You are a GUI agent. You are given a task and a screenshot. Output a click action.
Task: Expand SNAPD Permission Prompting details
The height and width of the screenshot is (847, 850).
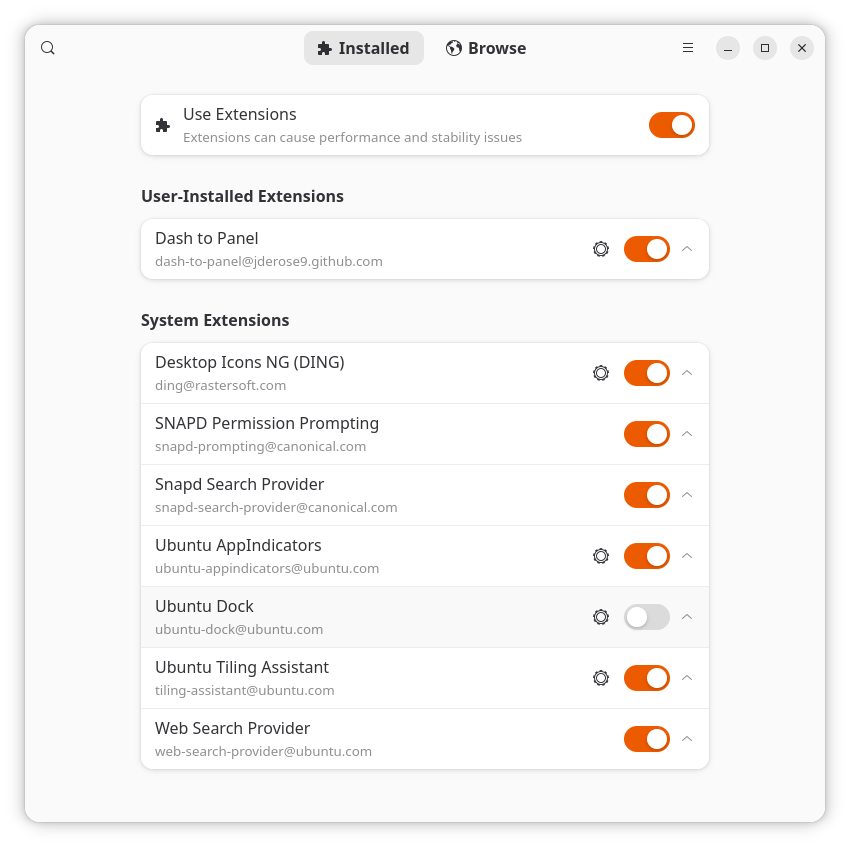[x=687, y=434]
